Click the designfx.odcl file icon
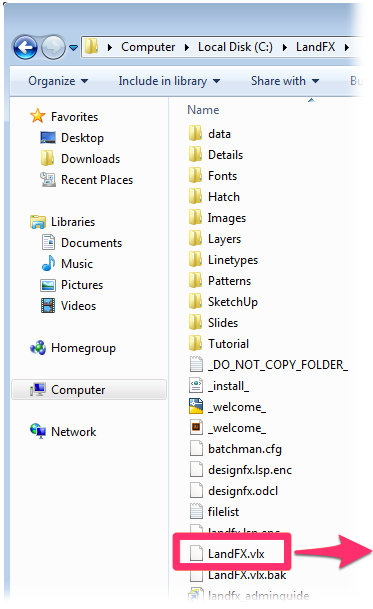Screen dimensions: 373x609 (x=196, y=490)
